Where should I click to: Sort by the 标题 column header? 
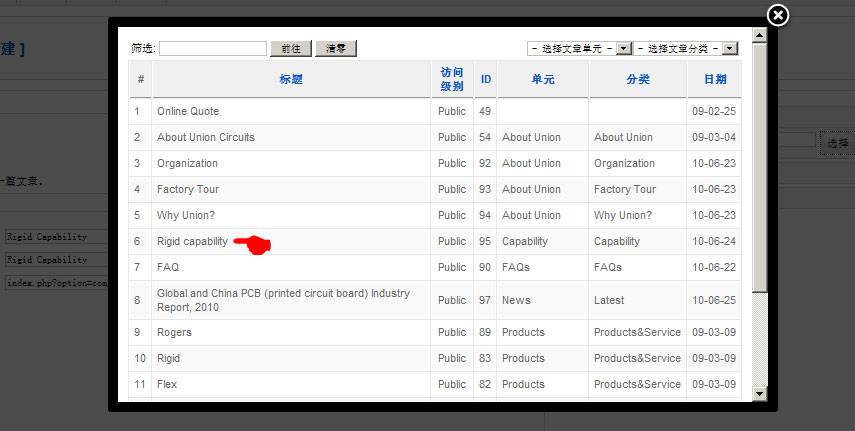(x=292, y=79)
